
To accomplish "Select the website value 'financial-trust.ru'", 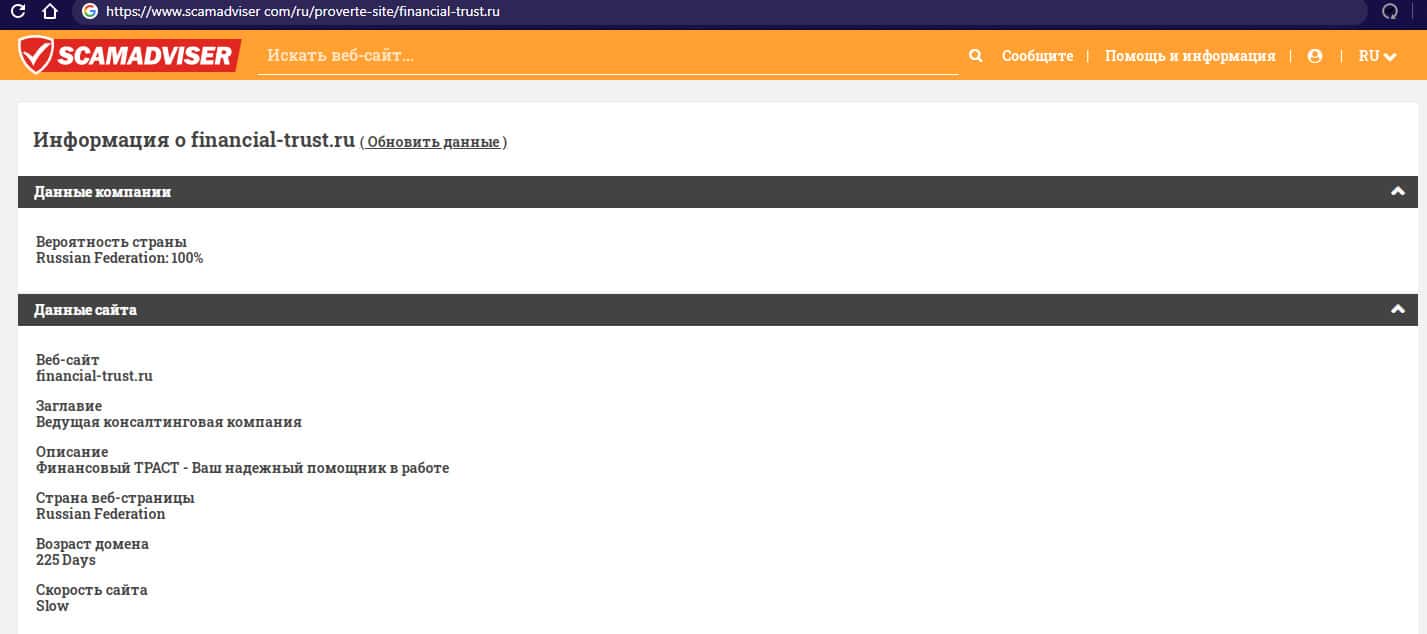I will point(94,376).
